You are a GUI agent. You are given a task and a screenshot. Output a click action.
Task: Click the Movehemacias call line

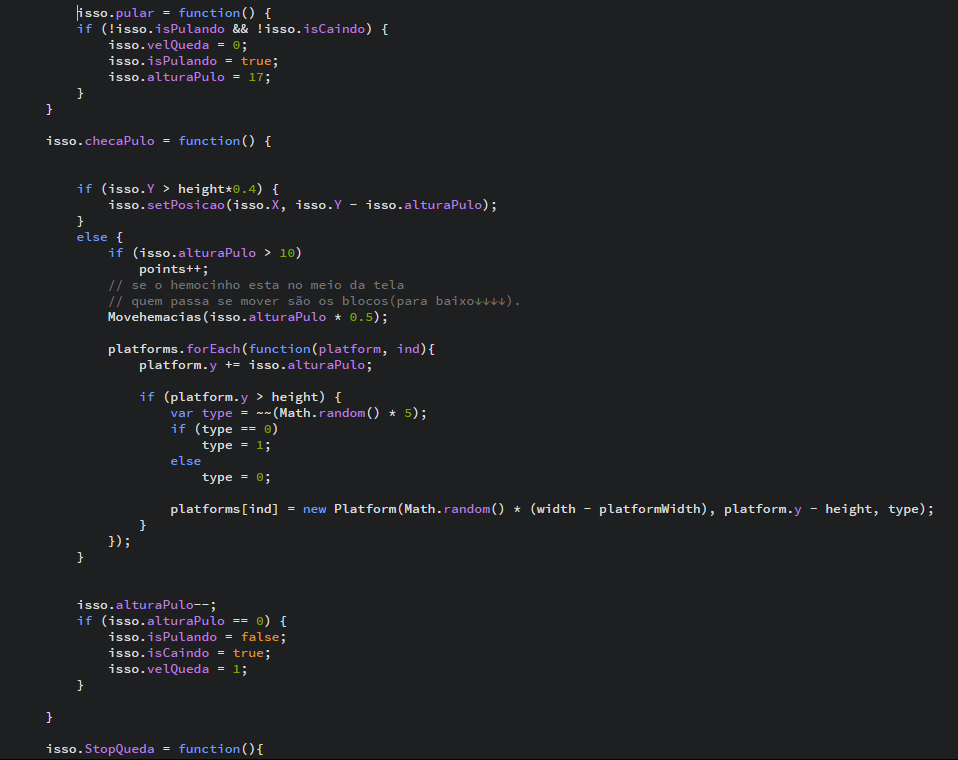pyautogui.click(x=248, y=316)
